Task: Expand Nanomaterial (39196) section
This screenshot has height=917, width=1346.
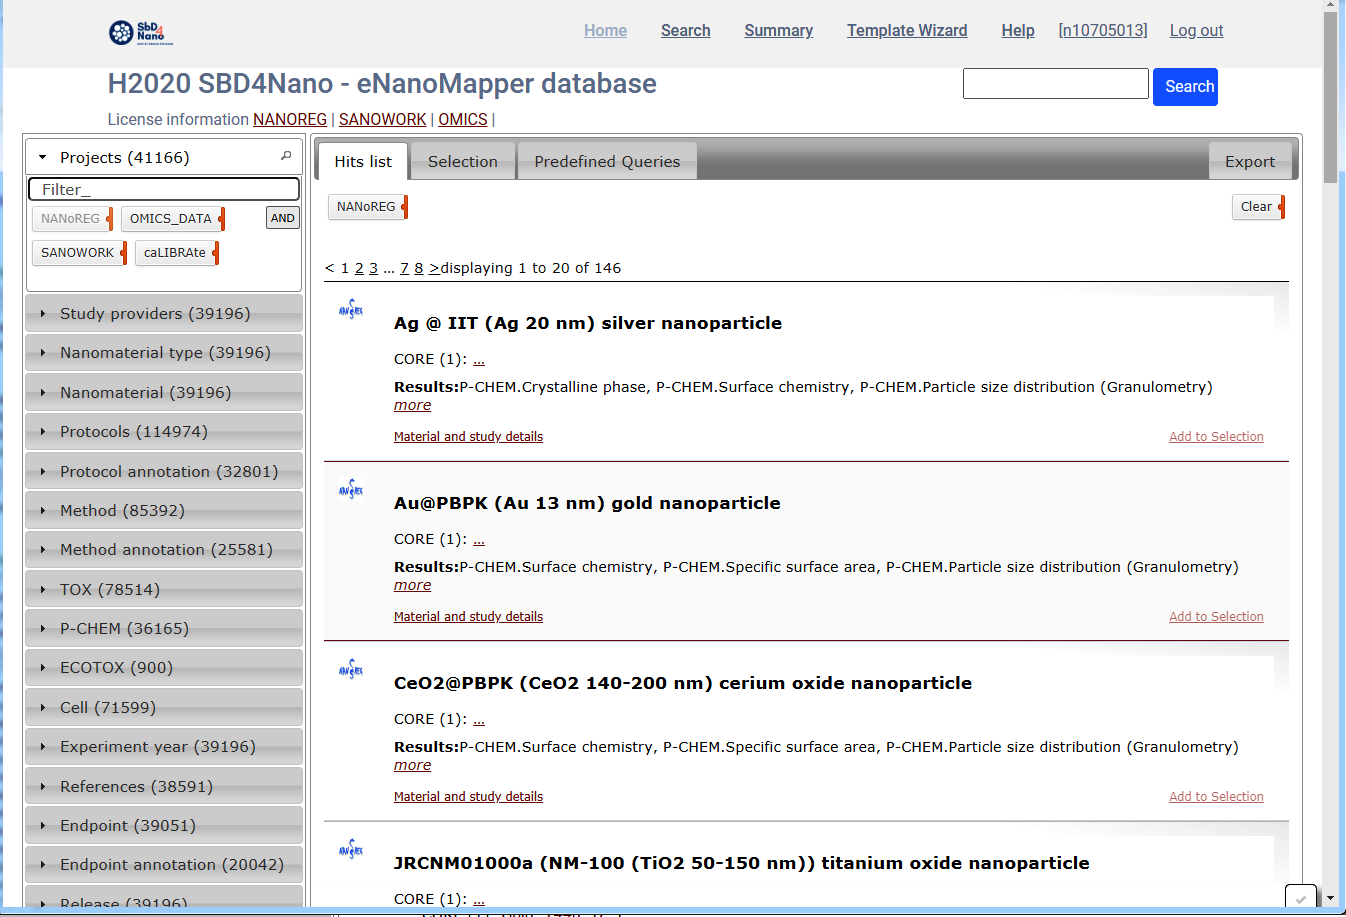Action: click(x=164, y=392)
